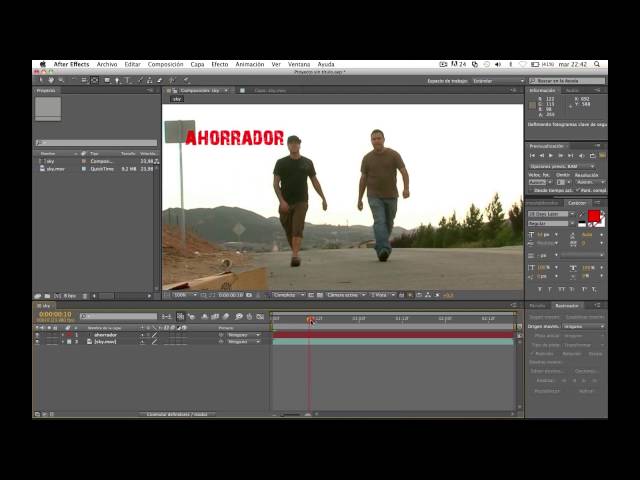Open parent dropdown for ahorrador layer
The height and width of the screenshot is (480, 640).
(244, 335)
